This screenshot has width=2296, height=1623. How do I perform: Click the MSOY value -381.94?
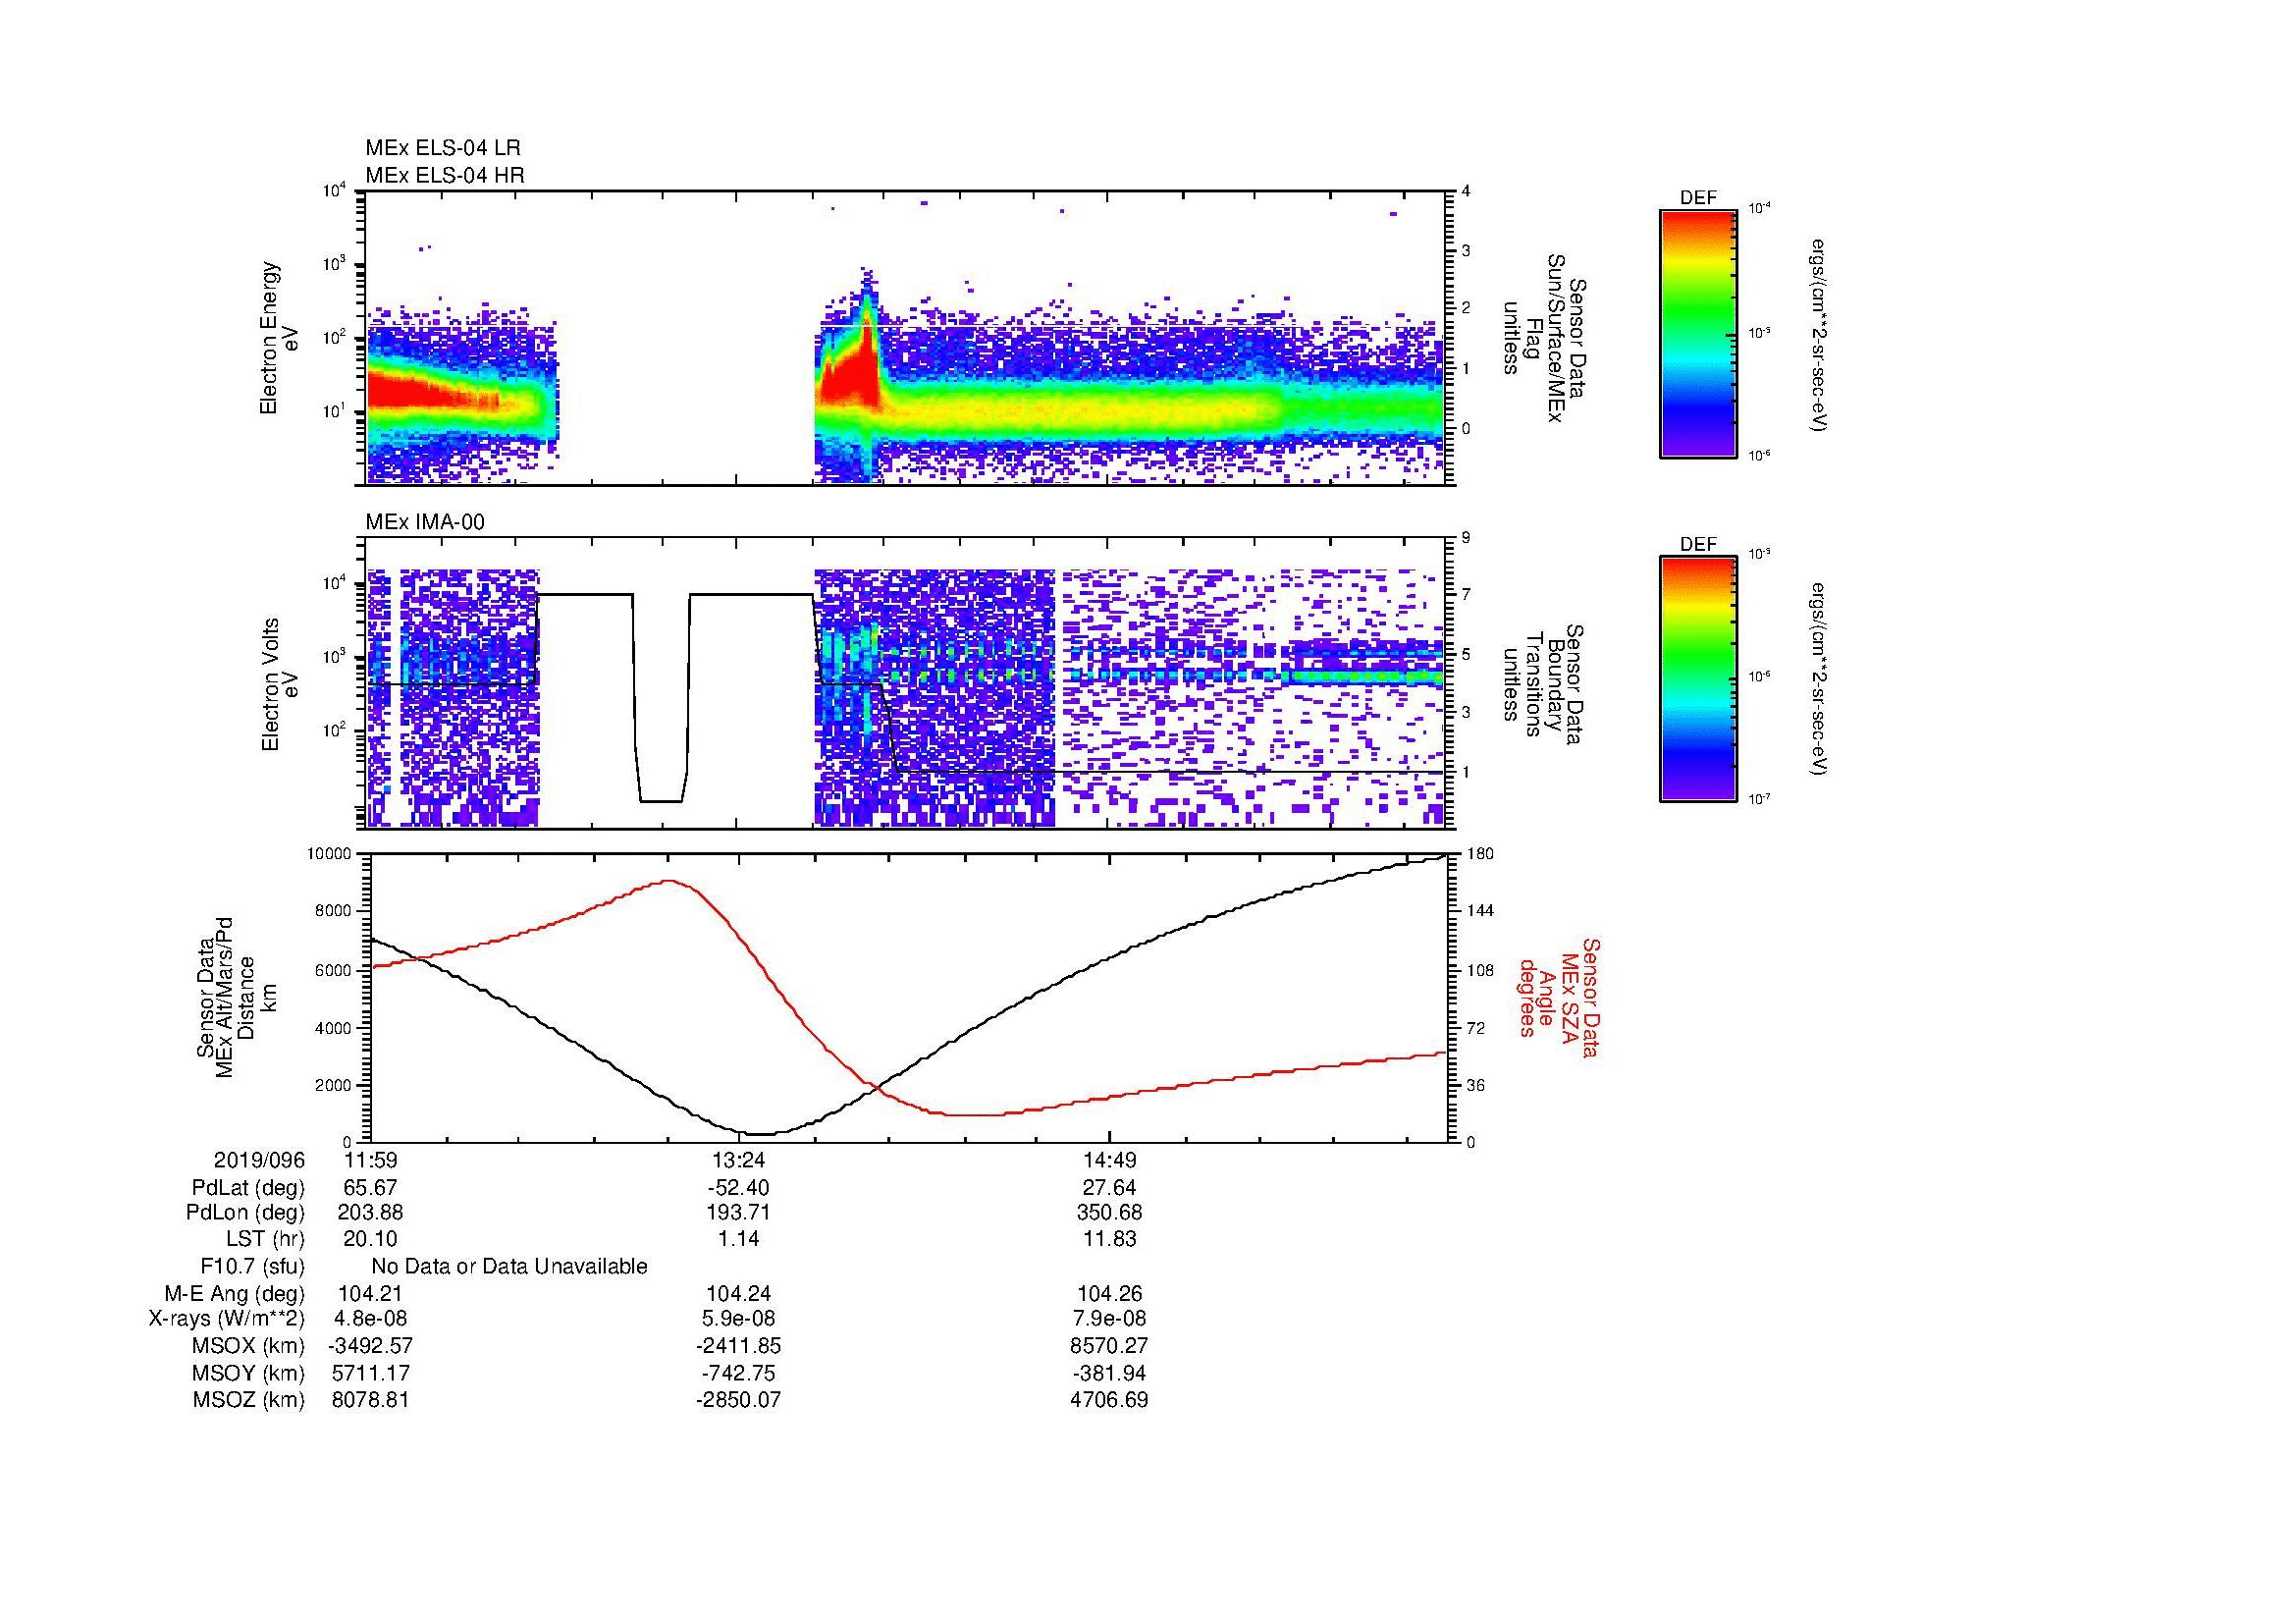coord(1109,1373)
